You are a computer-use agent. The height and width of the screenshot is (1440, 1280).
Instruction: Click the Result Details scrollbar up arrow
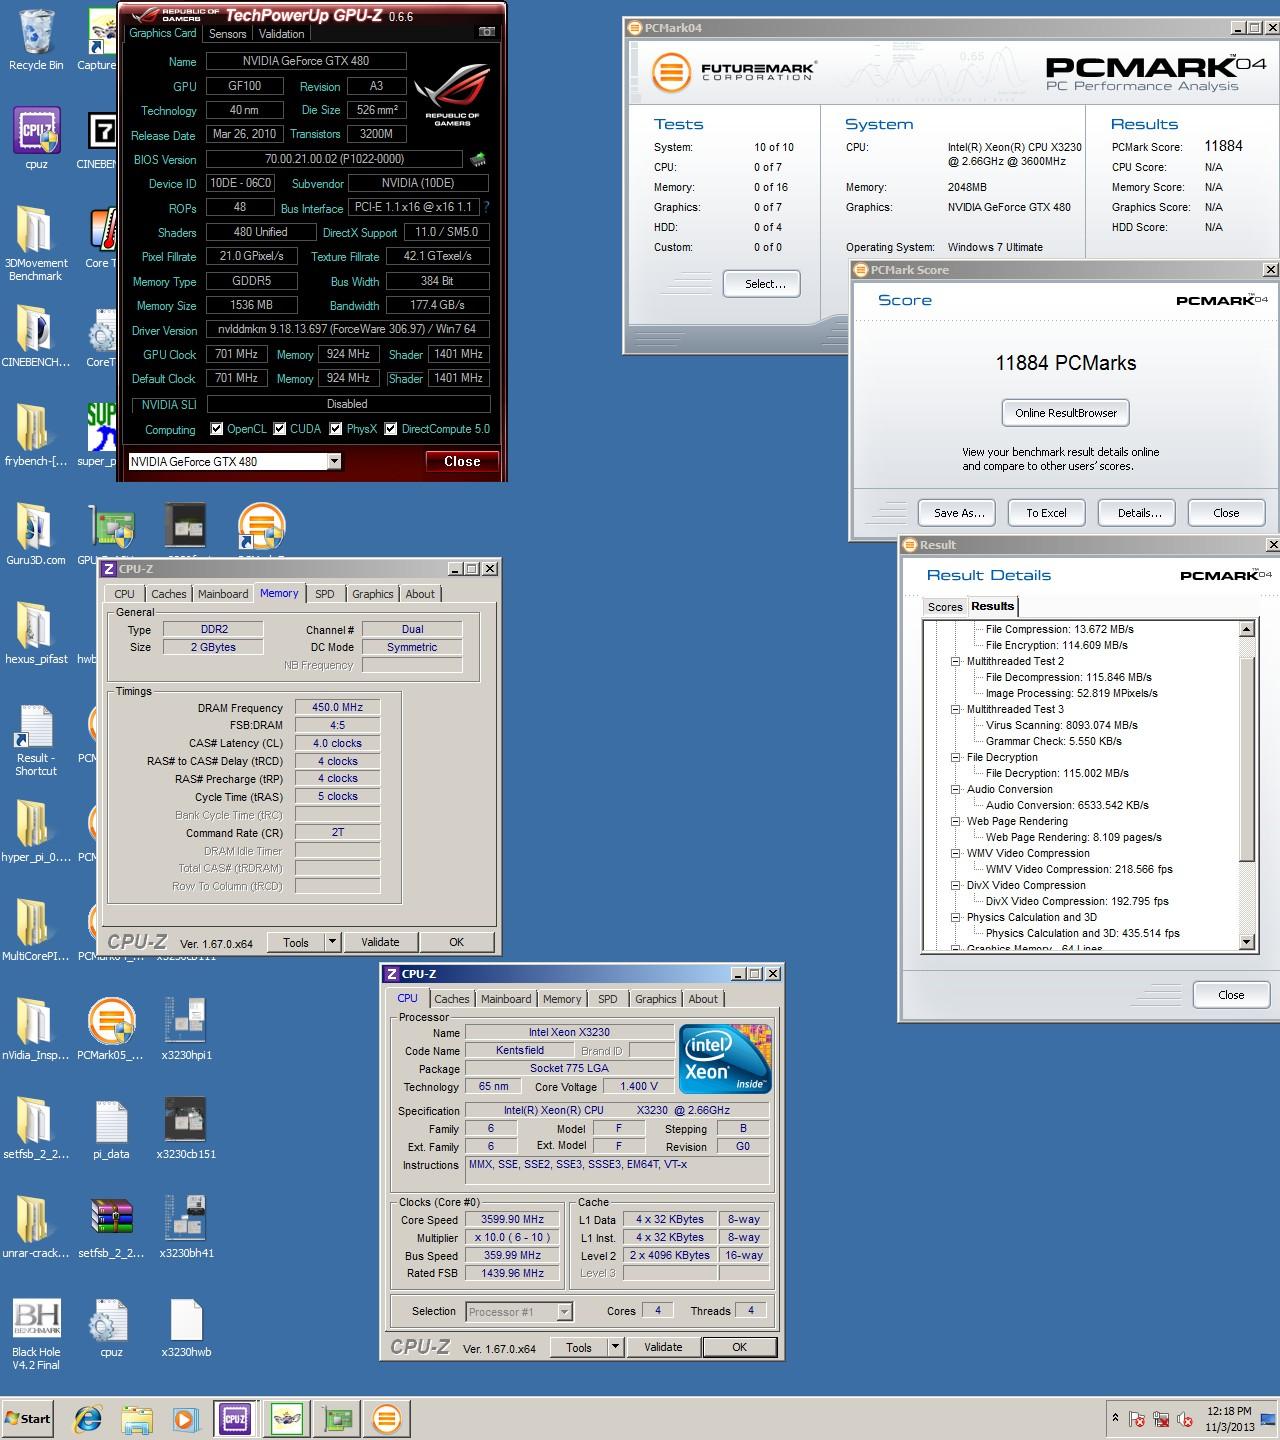pyautogui.click(x=1247, y=629)
